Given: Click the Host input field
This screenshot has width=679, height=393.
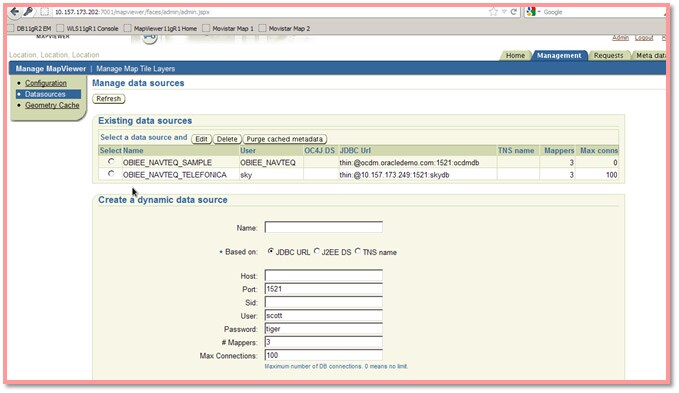Looking at the screenshot, I should pyautogui.click(x=323, y=275).
